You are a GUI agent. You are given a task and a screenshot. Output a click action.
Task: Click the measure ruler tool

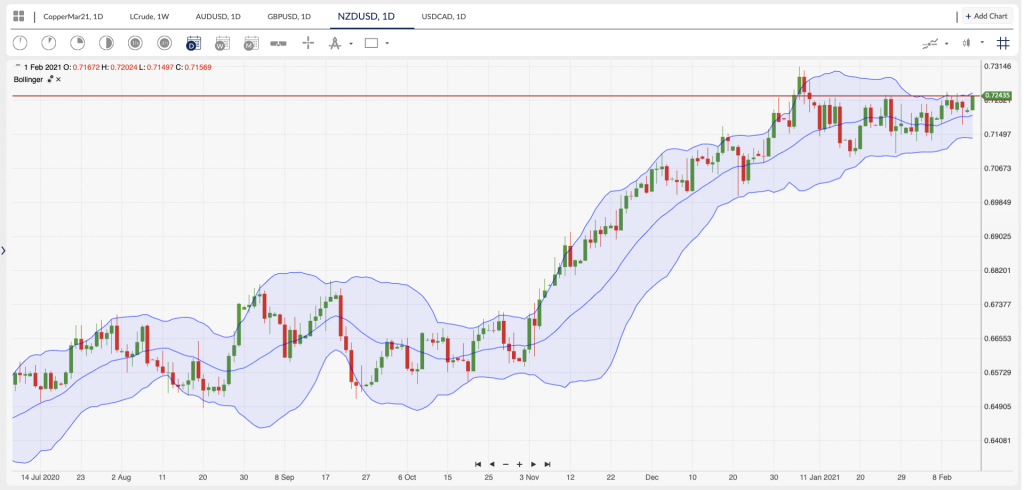pos(279,43)
